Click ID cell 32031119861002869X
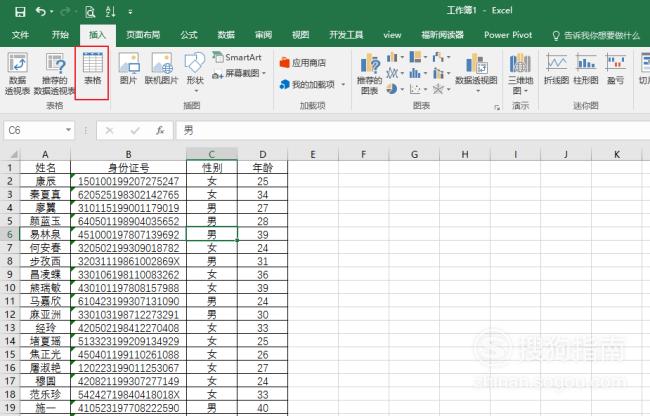This screenshot has width=650, height=416. coord(129,261)
